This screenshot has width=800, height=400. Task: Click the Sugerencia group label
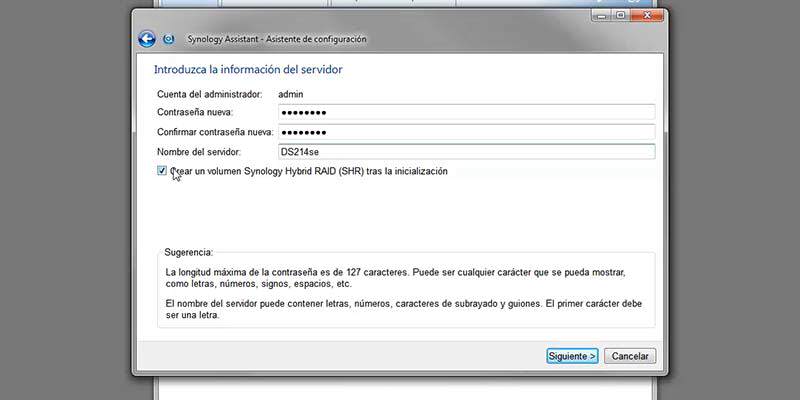pos(188,253)
